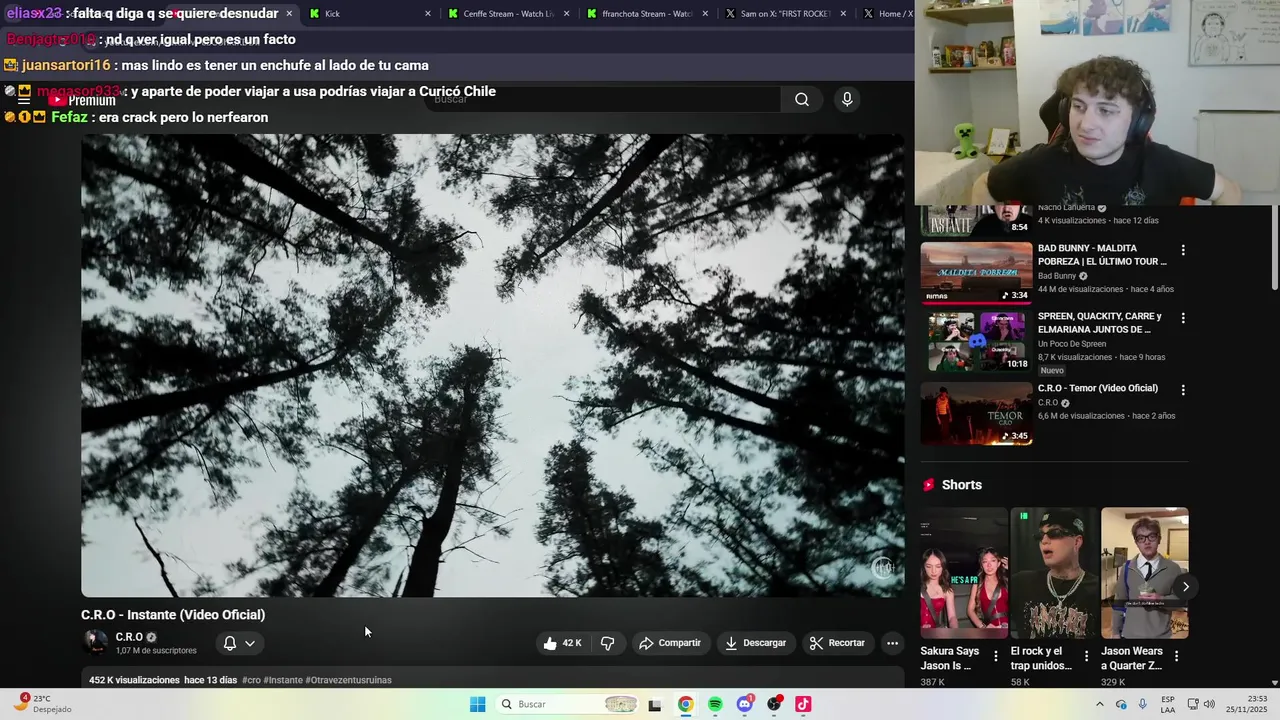The height and width of the screenshot is (720, 1280).
Task: Click the YouTube search magnifier icon
Action: 802,99
